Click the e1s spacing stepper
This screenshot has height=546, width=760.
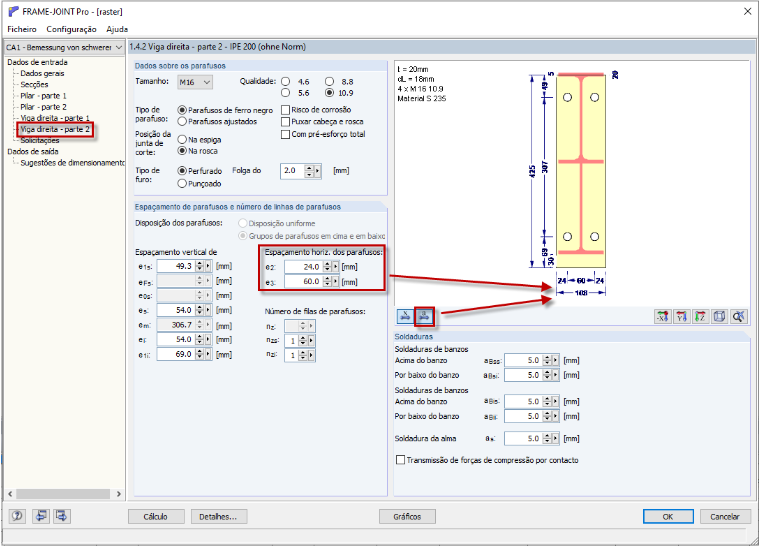(200, 266)
